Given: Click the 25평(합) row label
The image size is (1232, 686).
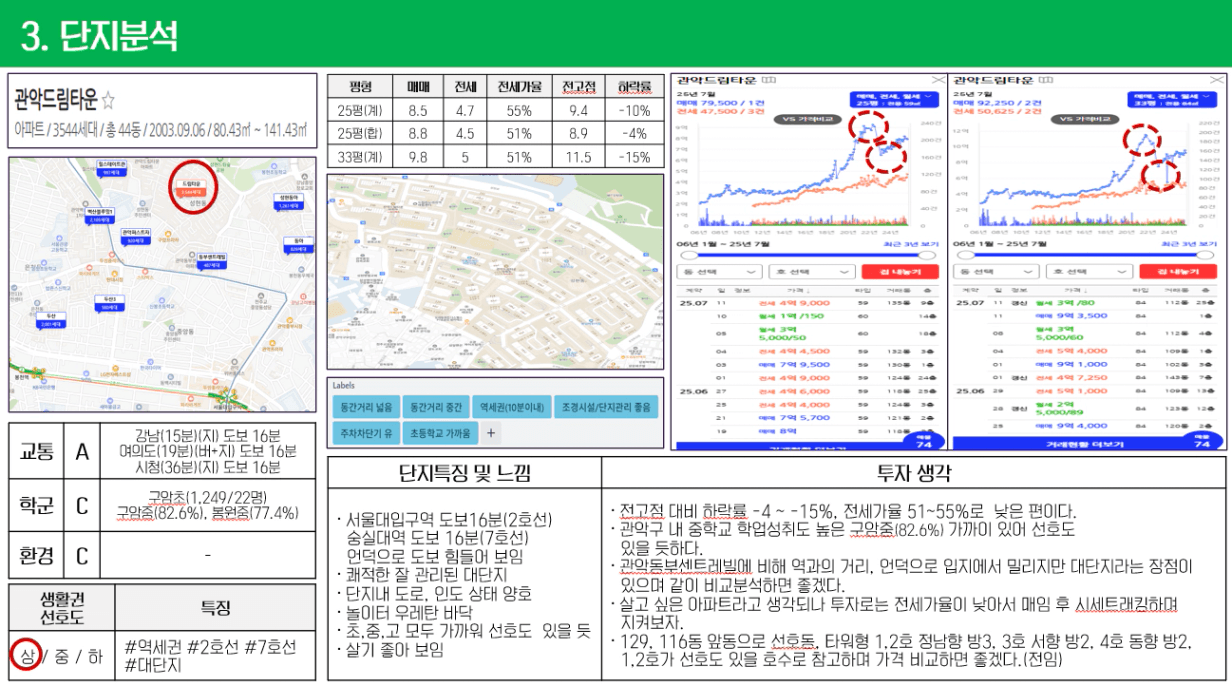Looking at the screenshot, I should [360, 133].
